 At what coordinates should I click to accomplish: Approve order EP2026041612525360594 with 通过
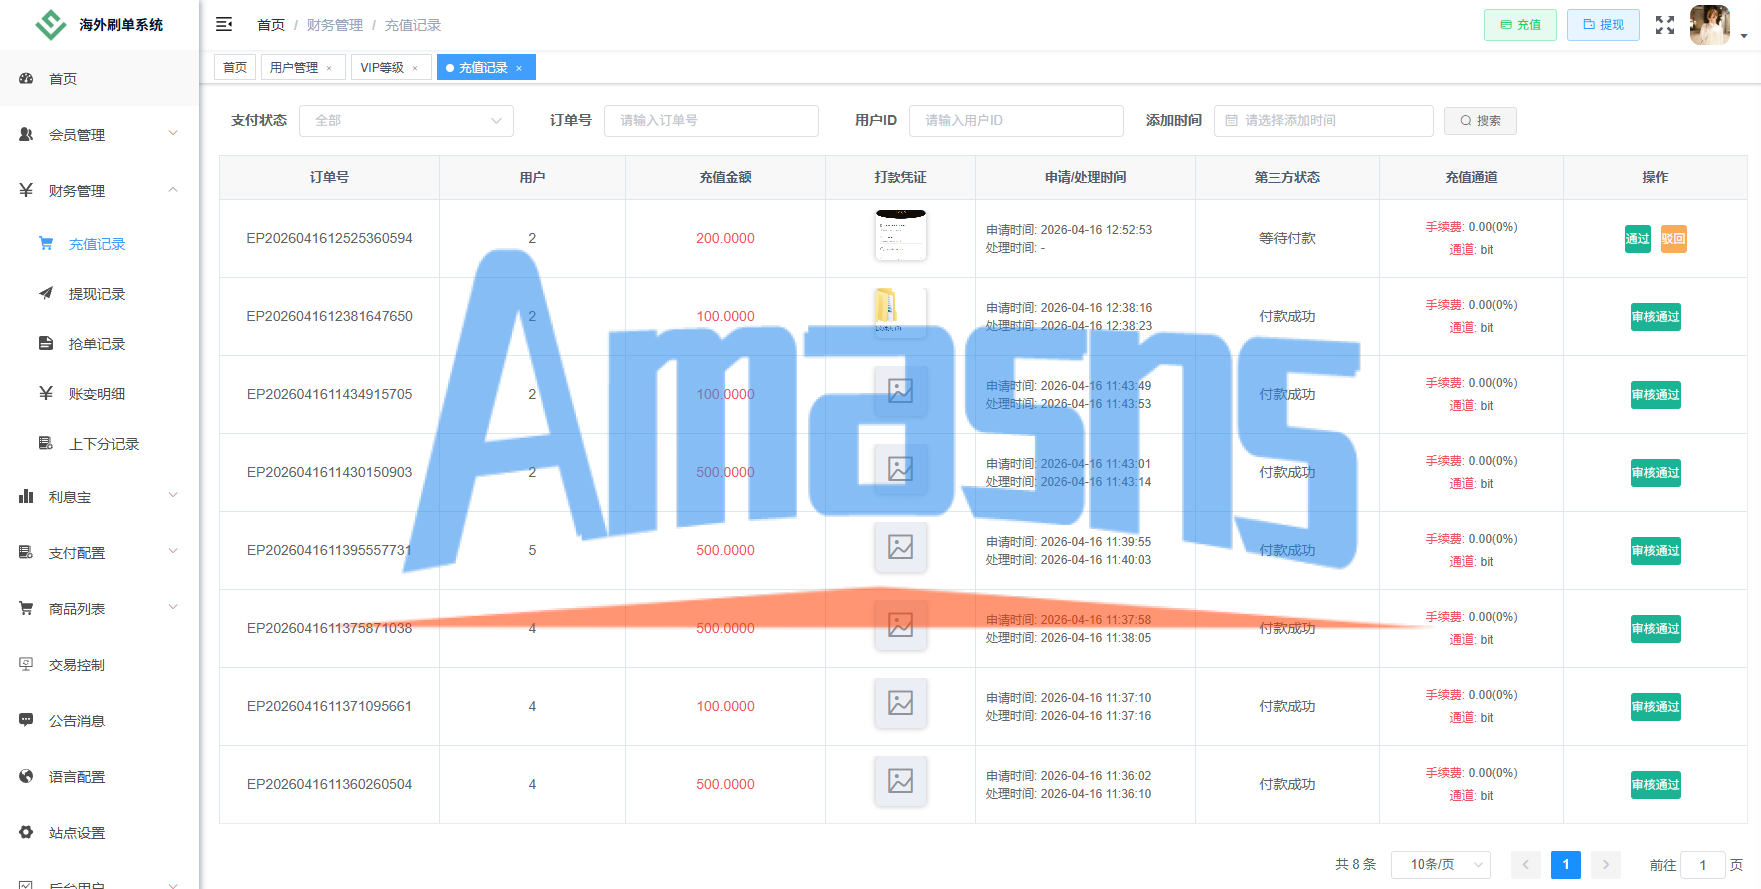tap(1638, 239)
